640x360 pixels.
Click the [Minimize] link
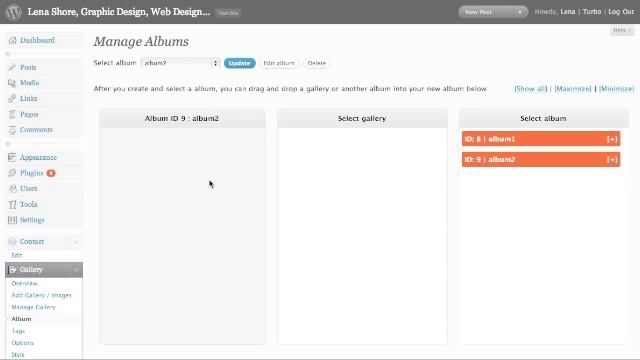click(616, 89)
